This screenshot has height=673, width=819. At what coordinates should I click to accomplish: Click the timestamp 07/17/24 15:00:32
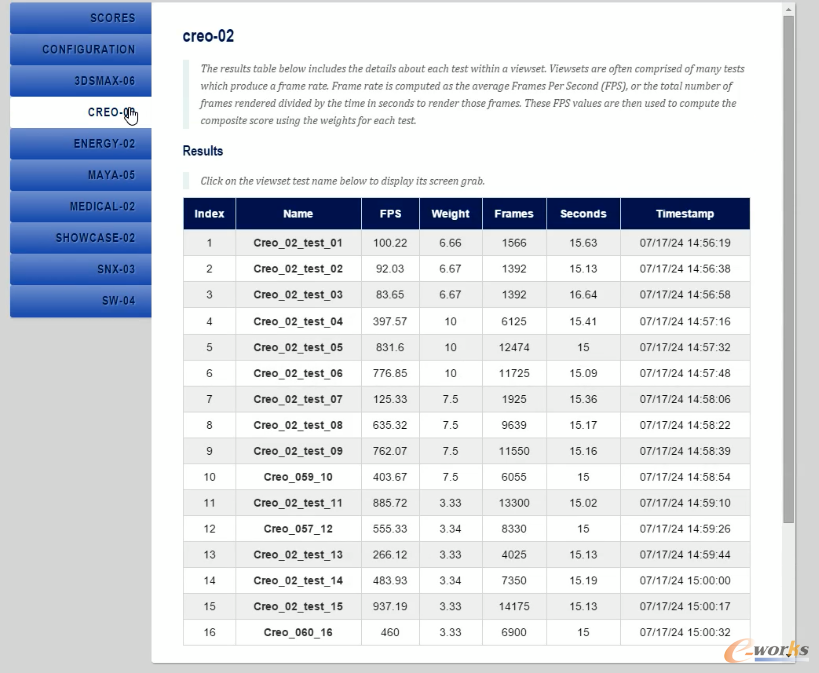[685, 632]
